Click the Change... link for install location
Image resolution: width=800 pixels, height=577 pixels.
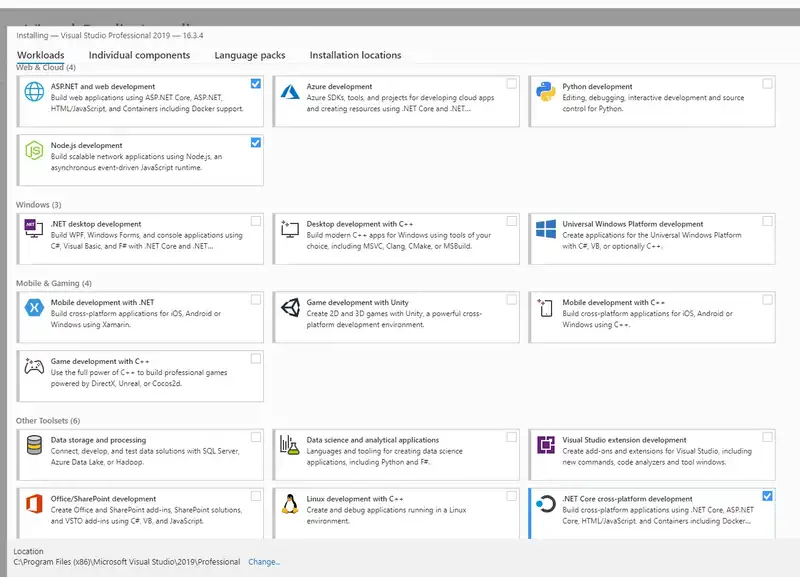point(264,562)
